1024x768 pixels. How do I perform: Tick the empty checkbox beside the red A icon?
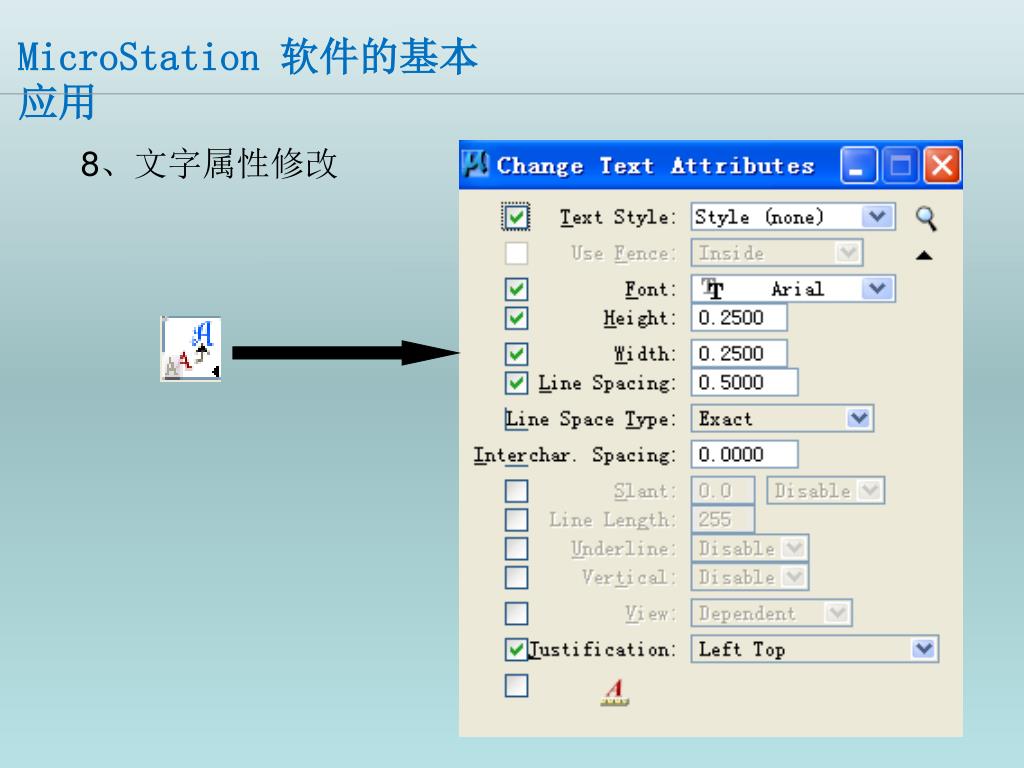(x=516, y=686)
